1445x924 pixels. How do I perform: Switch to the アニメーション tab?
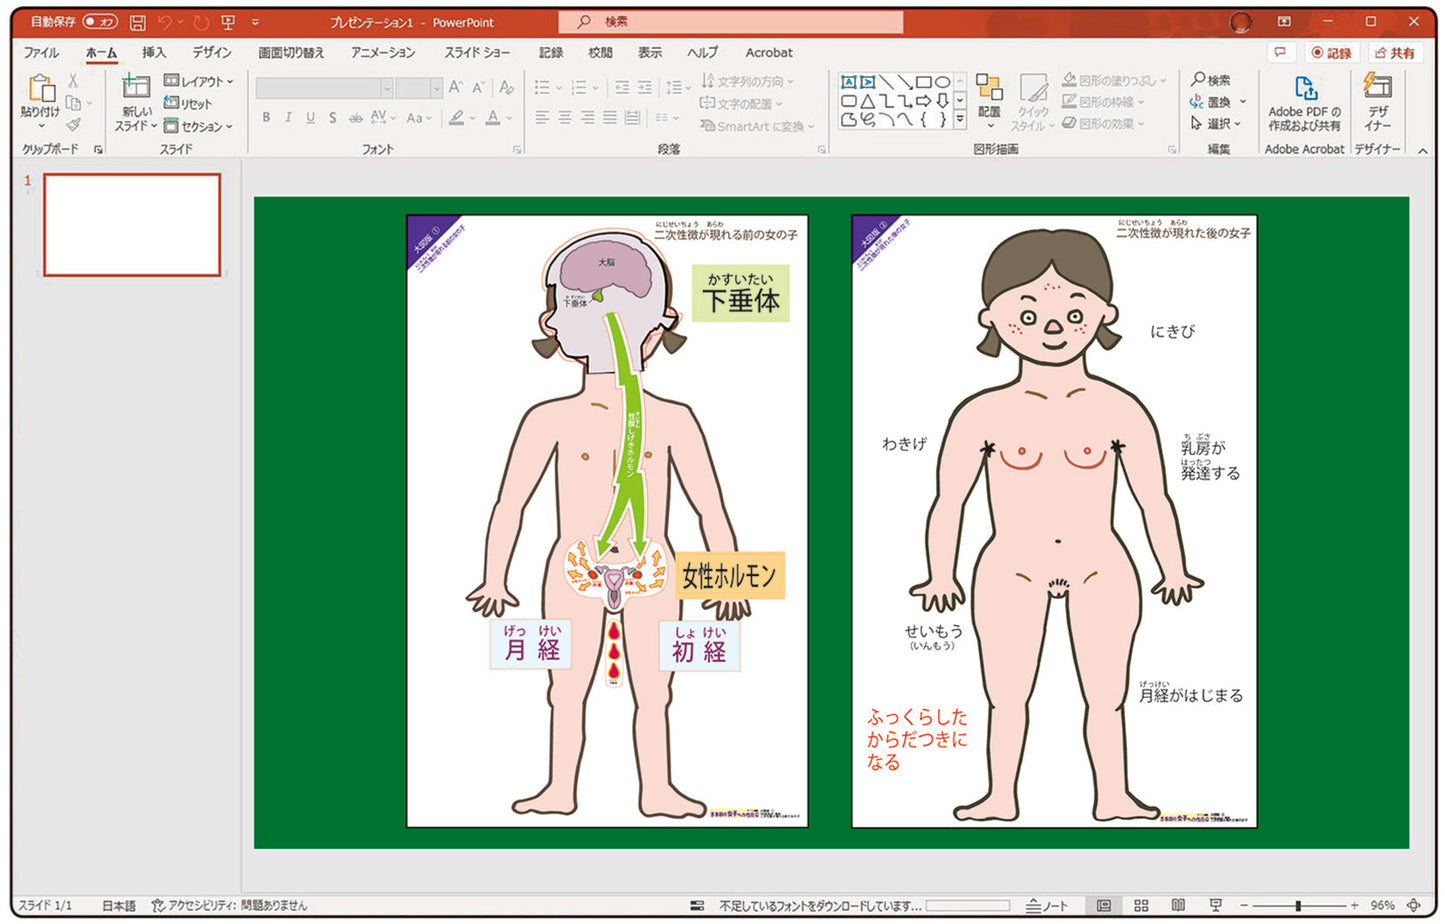pyautogui.click(x=383, y=52)
